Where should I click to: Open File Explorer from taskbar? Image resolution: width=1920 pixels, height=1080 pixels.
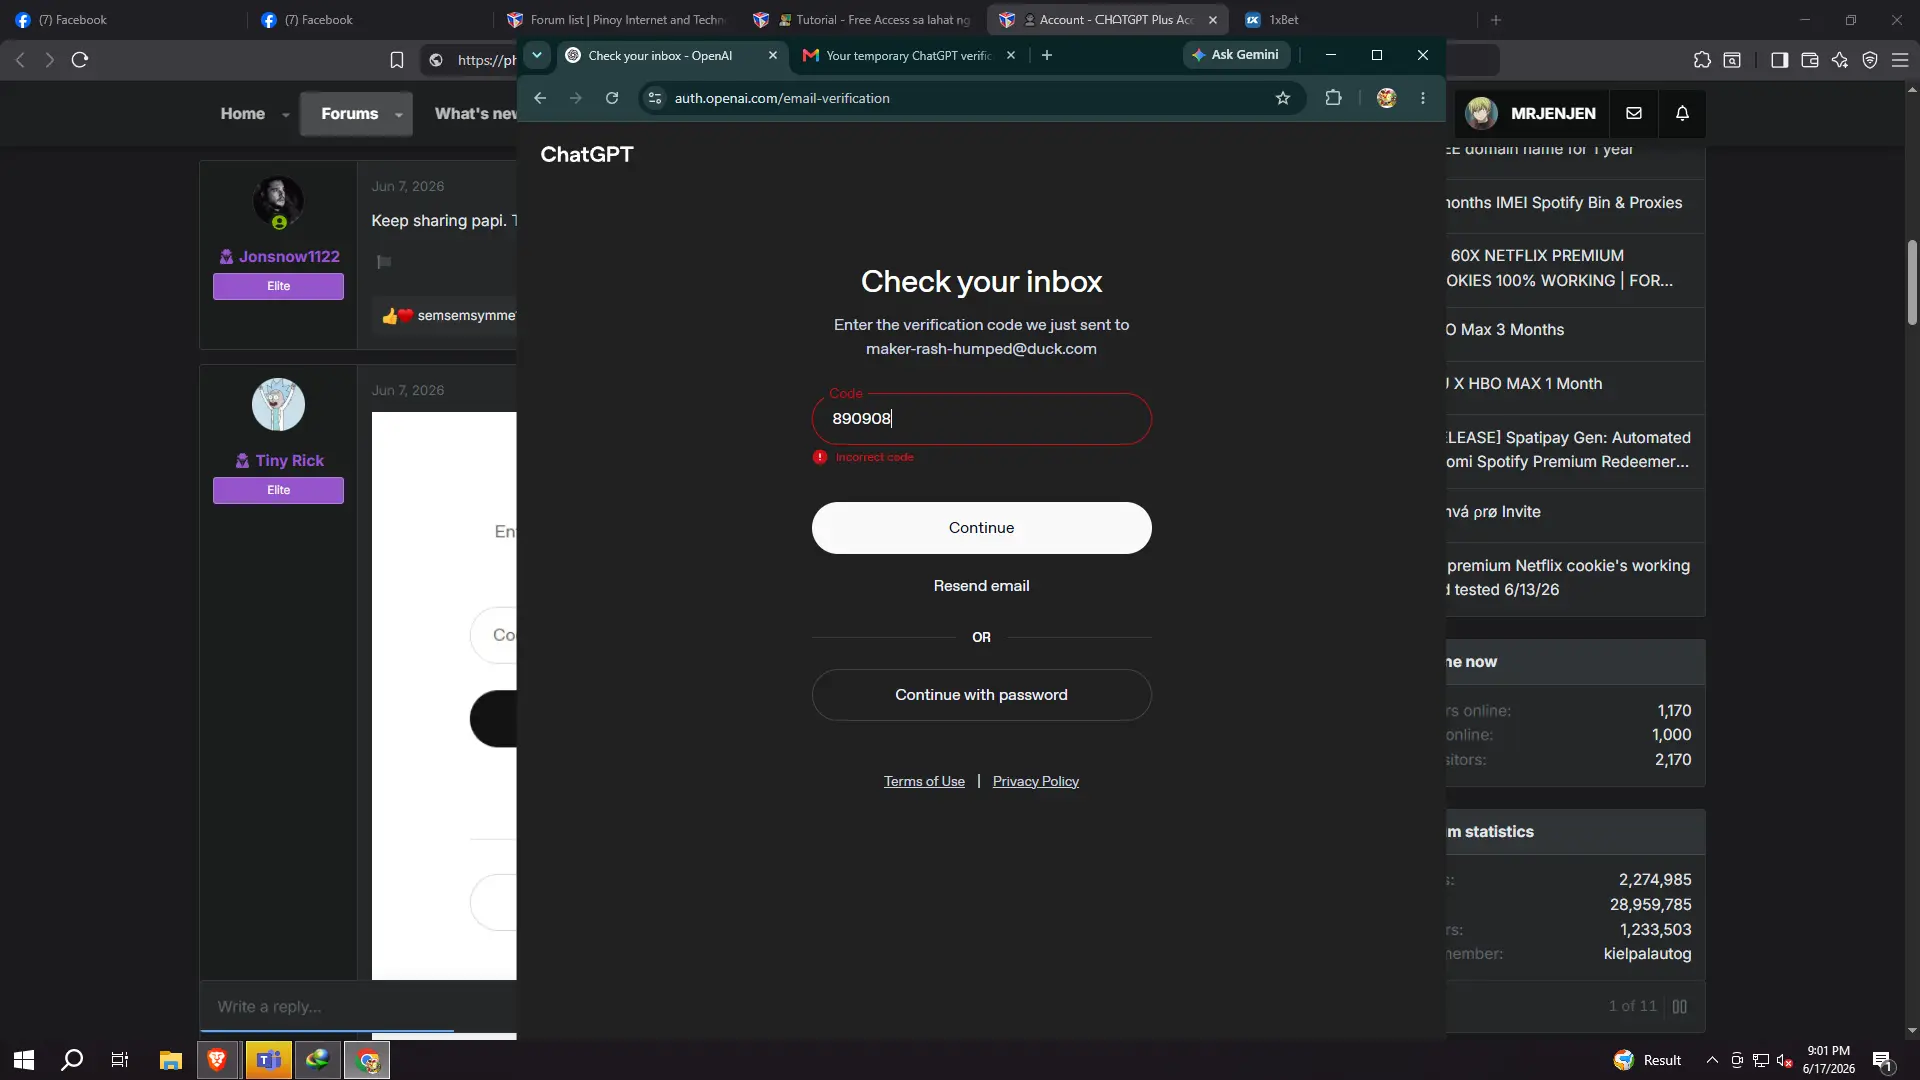(170, 1060)
